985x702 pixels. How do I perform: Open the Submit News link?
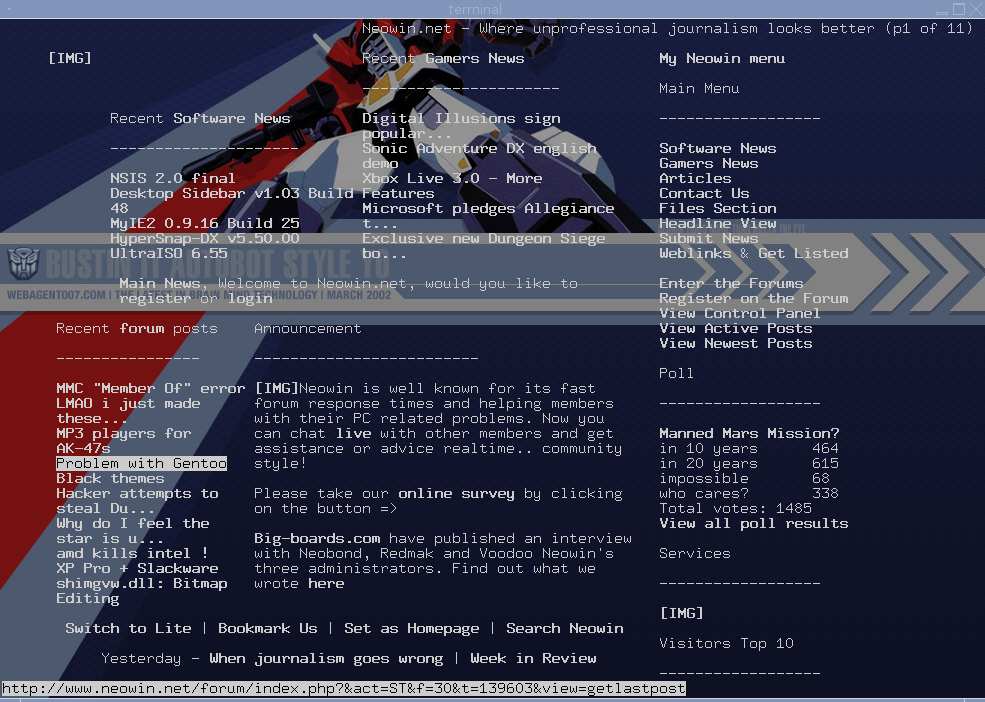709,239
